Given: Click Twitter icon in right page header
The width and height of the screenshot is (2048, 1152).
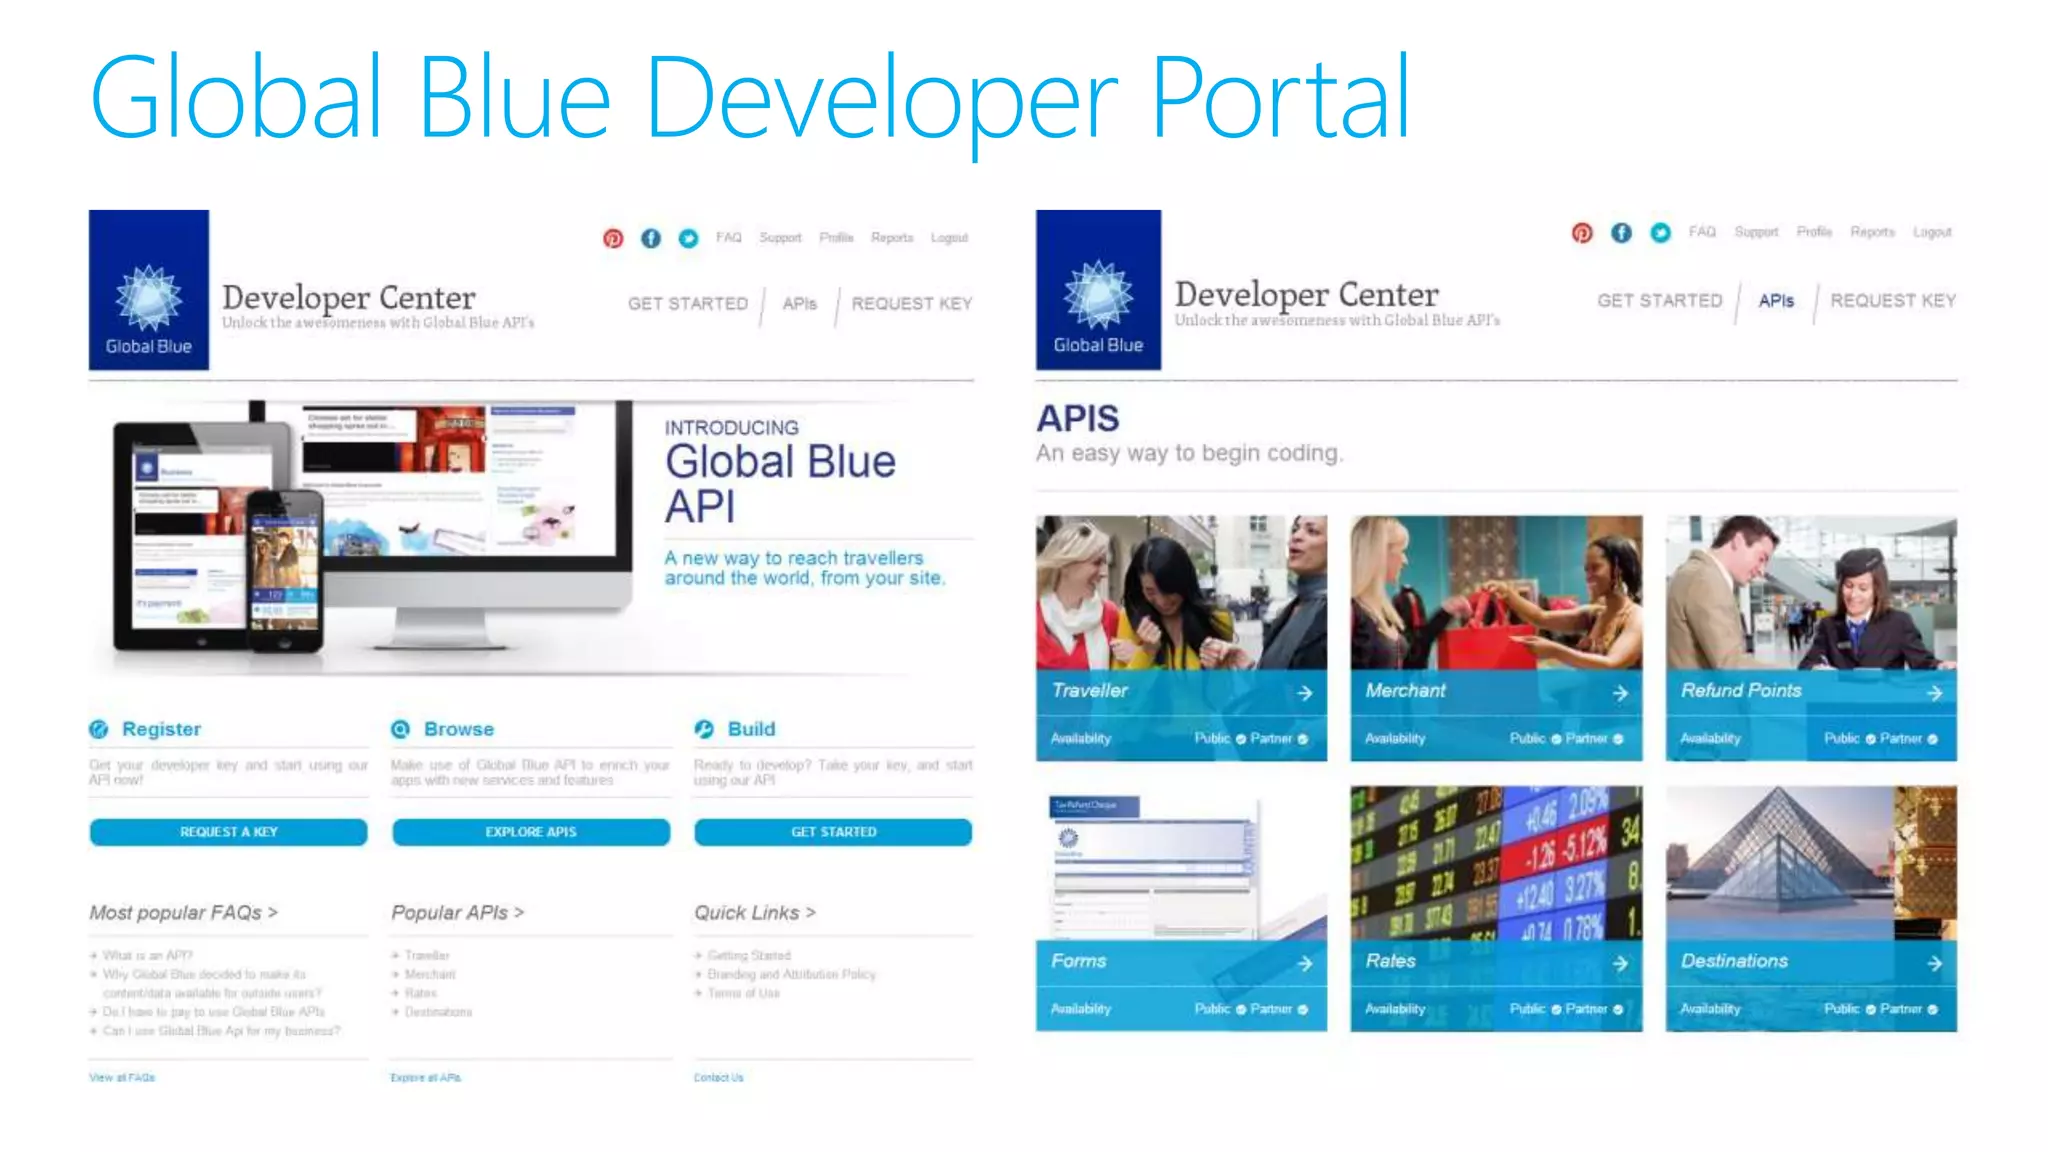Looking at the screenshot, I should [x=1660, y=232].
